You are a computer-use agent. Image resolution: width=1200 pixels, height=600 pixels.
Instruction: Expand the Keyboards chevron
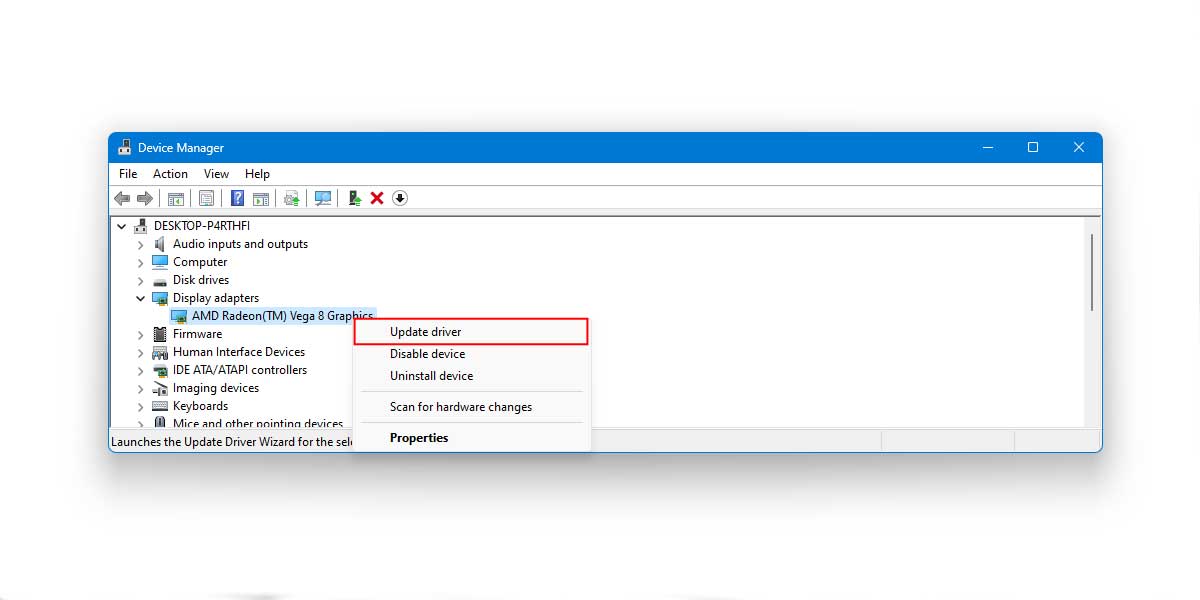141,406
